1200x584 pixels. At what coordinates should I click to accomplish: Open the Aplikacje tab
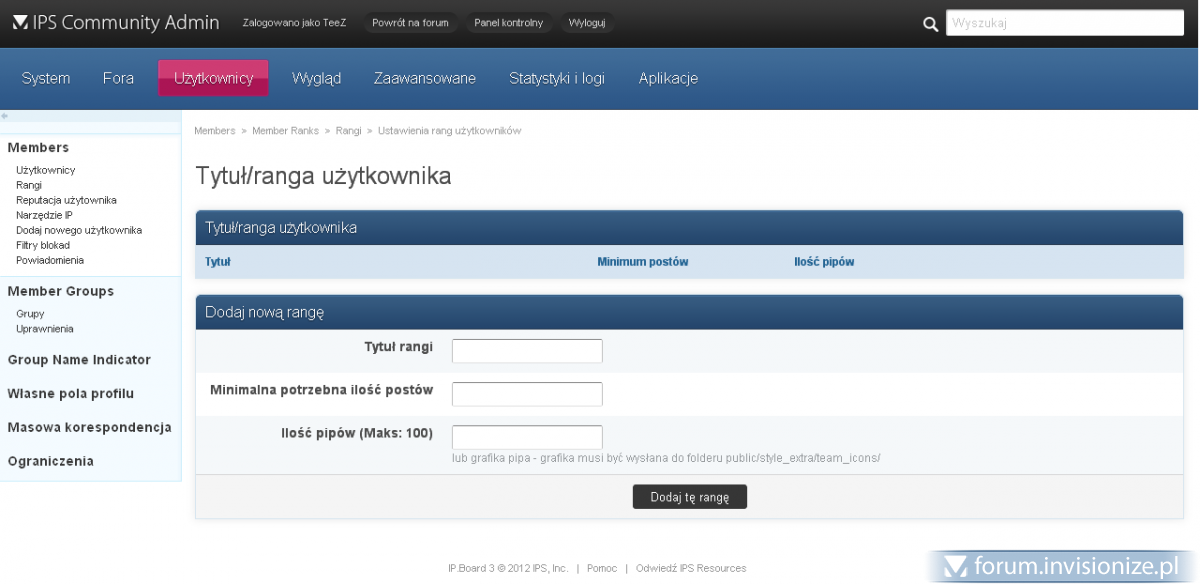pos(668,79)
